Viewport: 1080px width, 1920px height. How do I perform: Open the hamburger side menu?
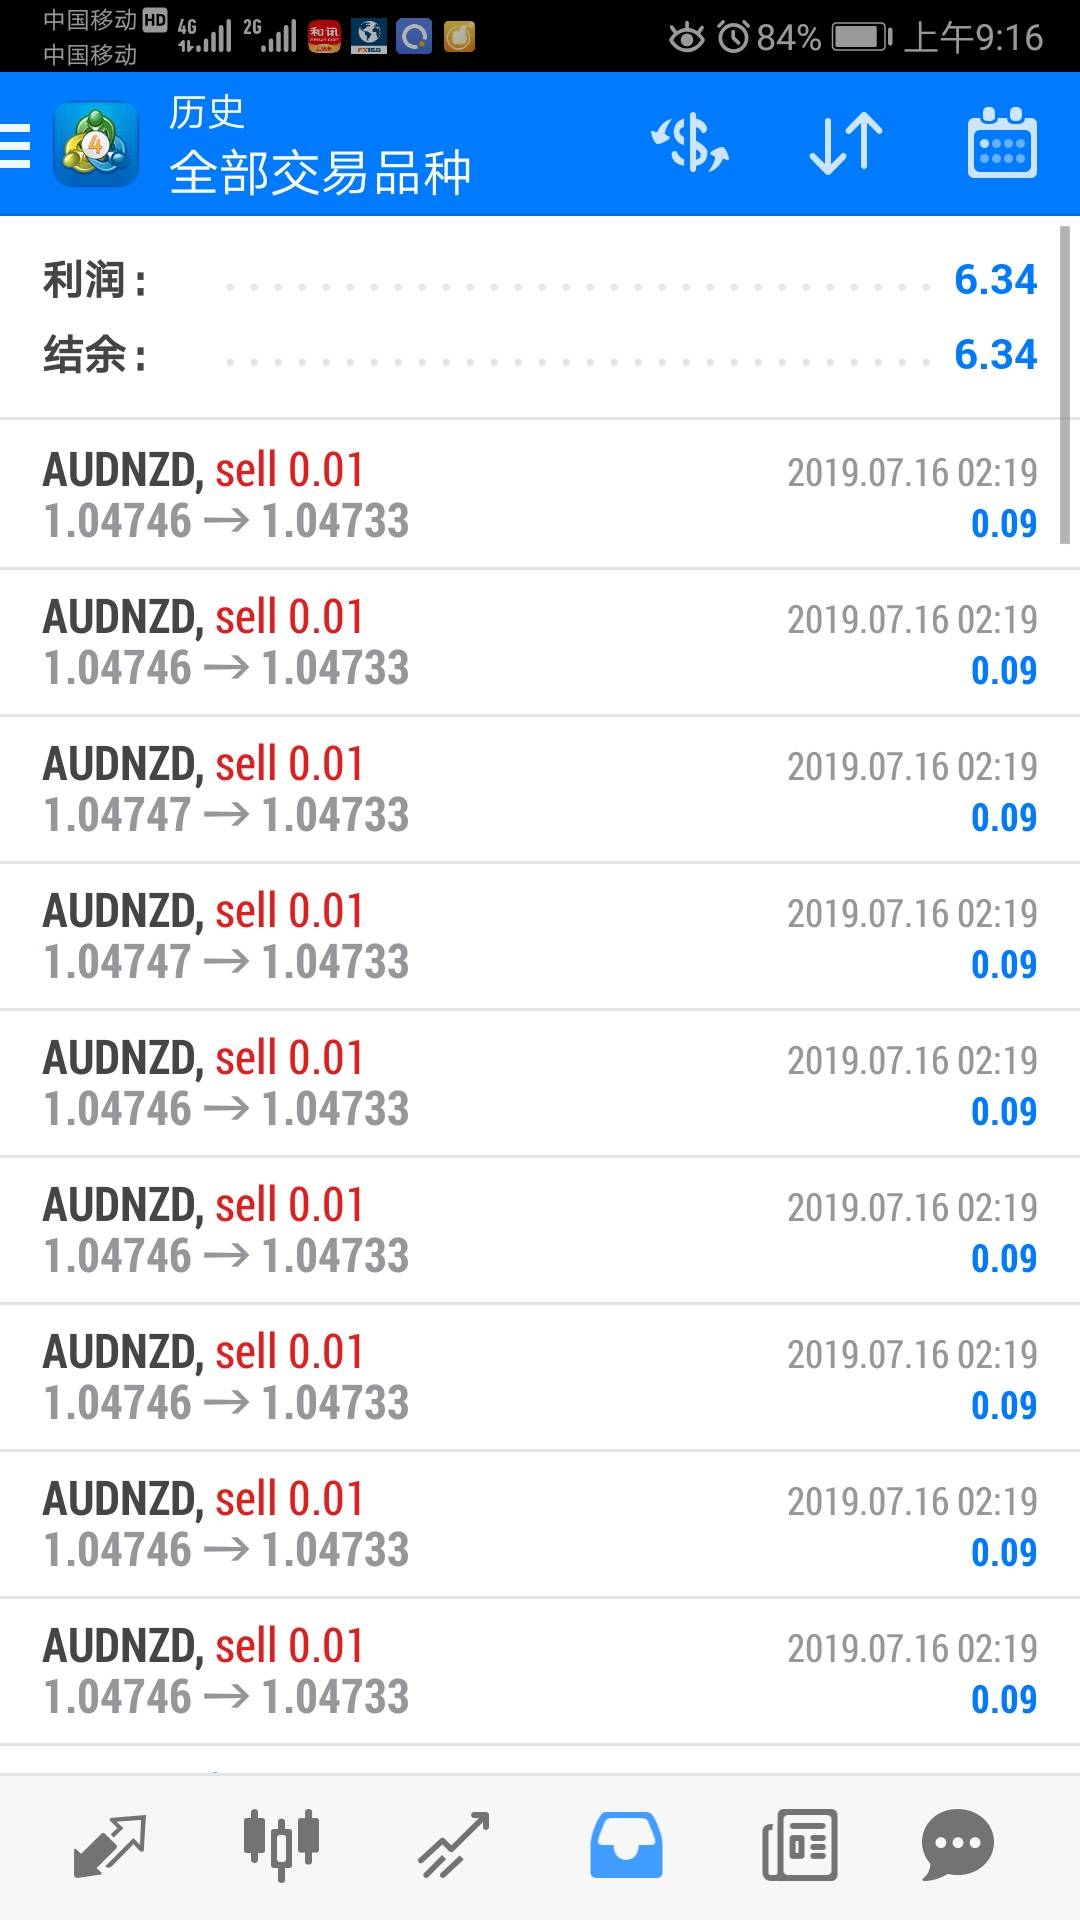pos(16,145)
